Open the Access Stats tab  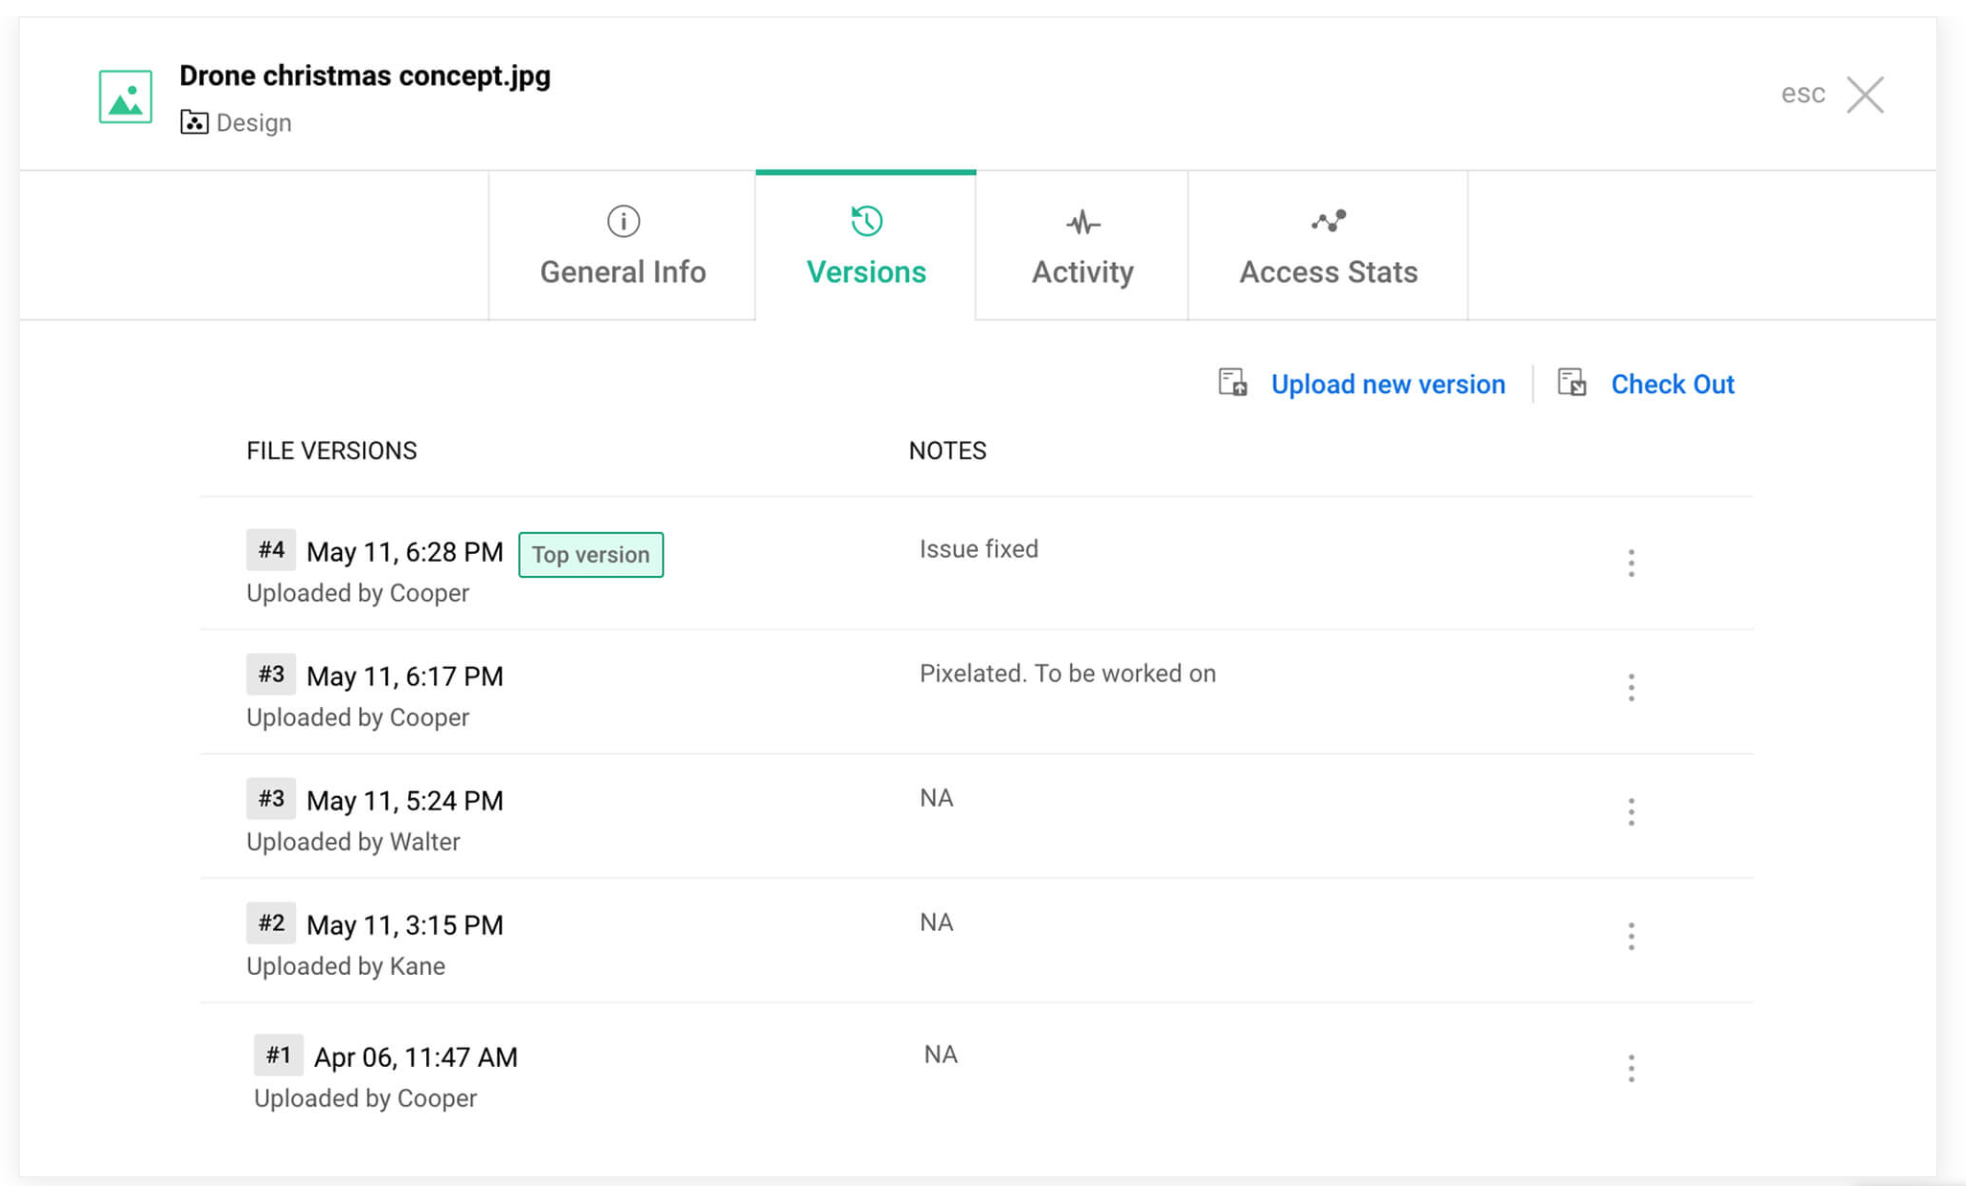pos(1328,271)
